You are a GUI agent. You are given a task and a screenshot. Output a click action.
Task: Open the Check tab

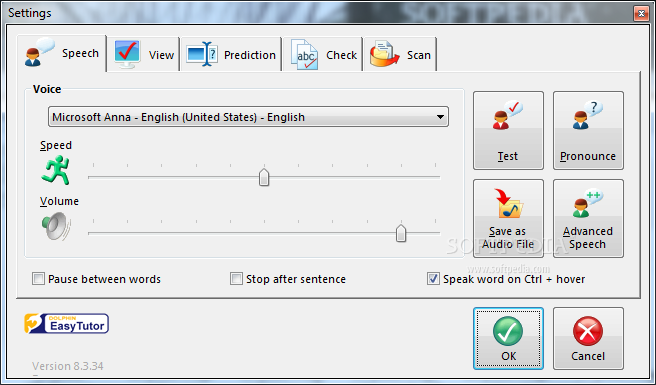tap(323, 55)
